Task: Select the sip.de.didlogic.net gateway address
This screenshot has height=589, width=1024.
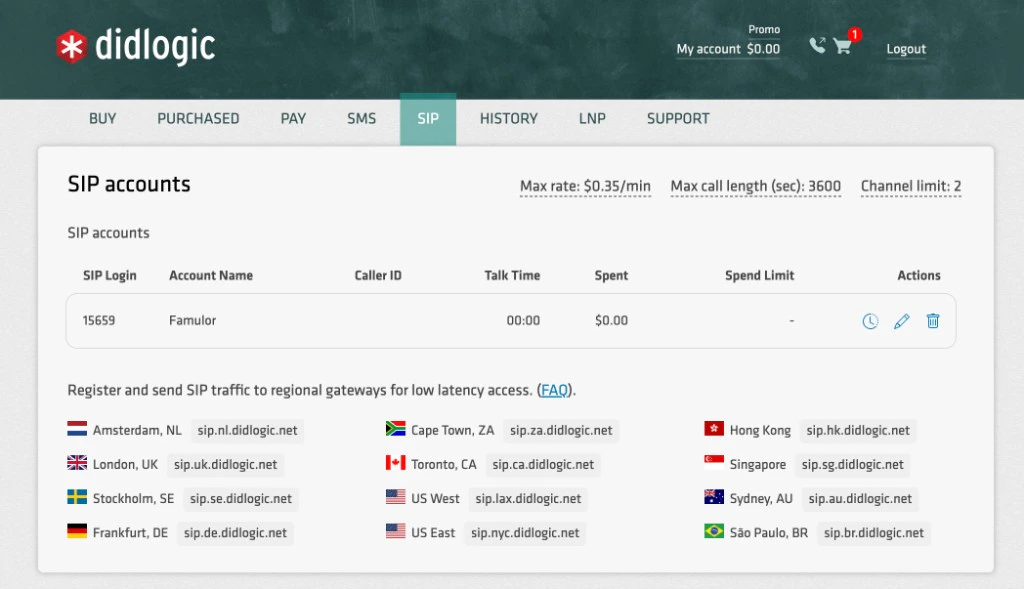Action: coord(235,532)
